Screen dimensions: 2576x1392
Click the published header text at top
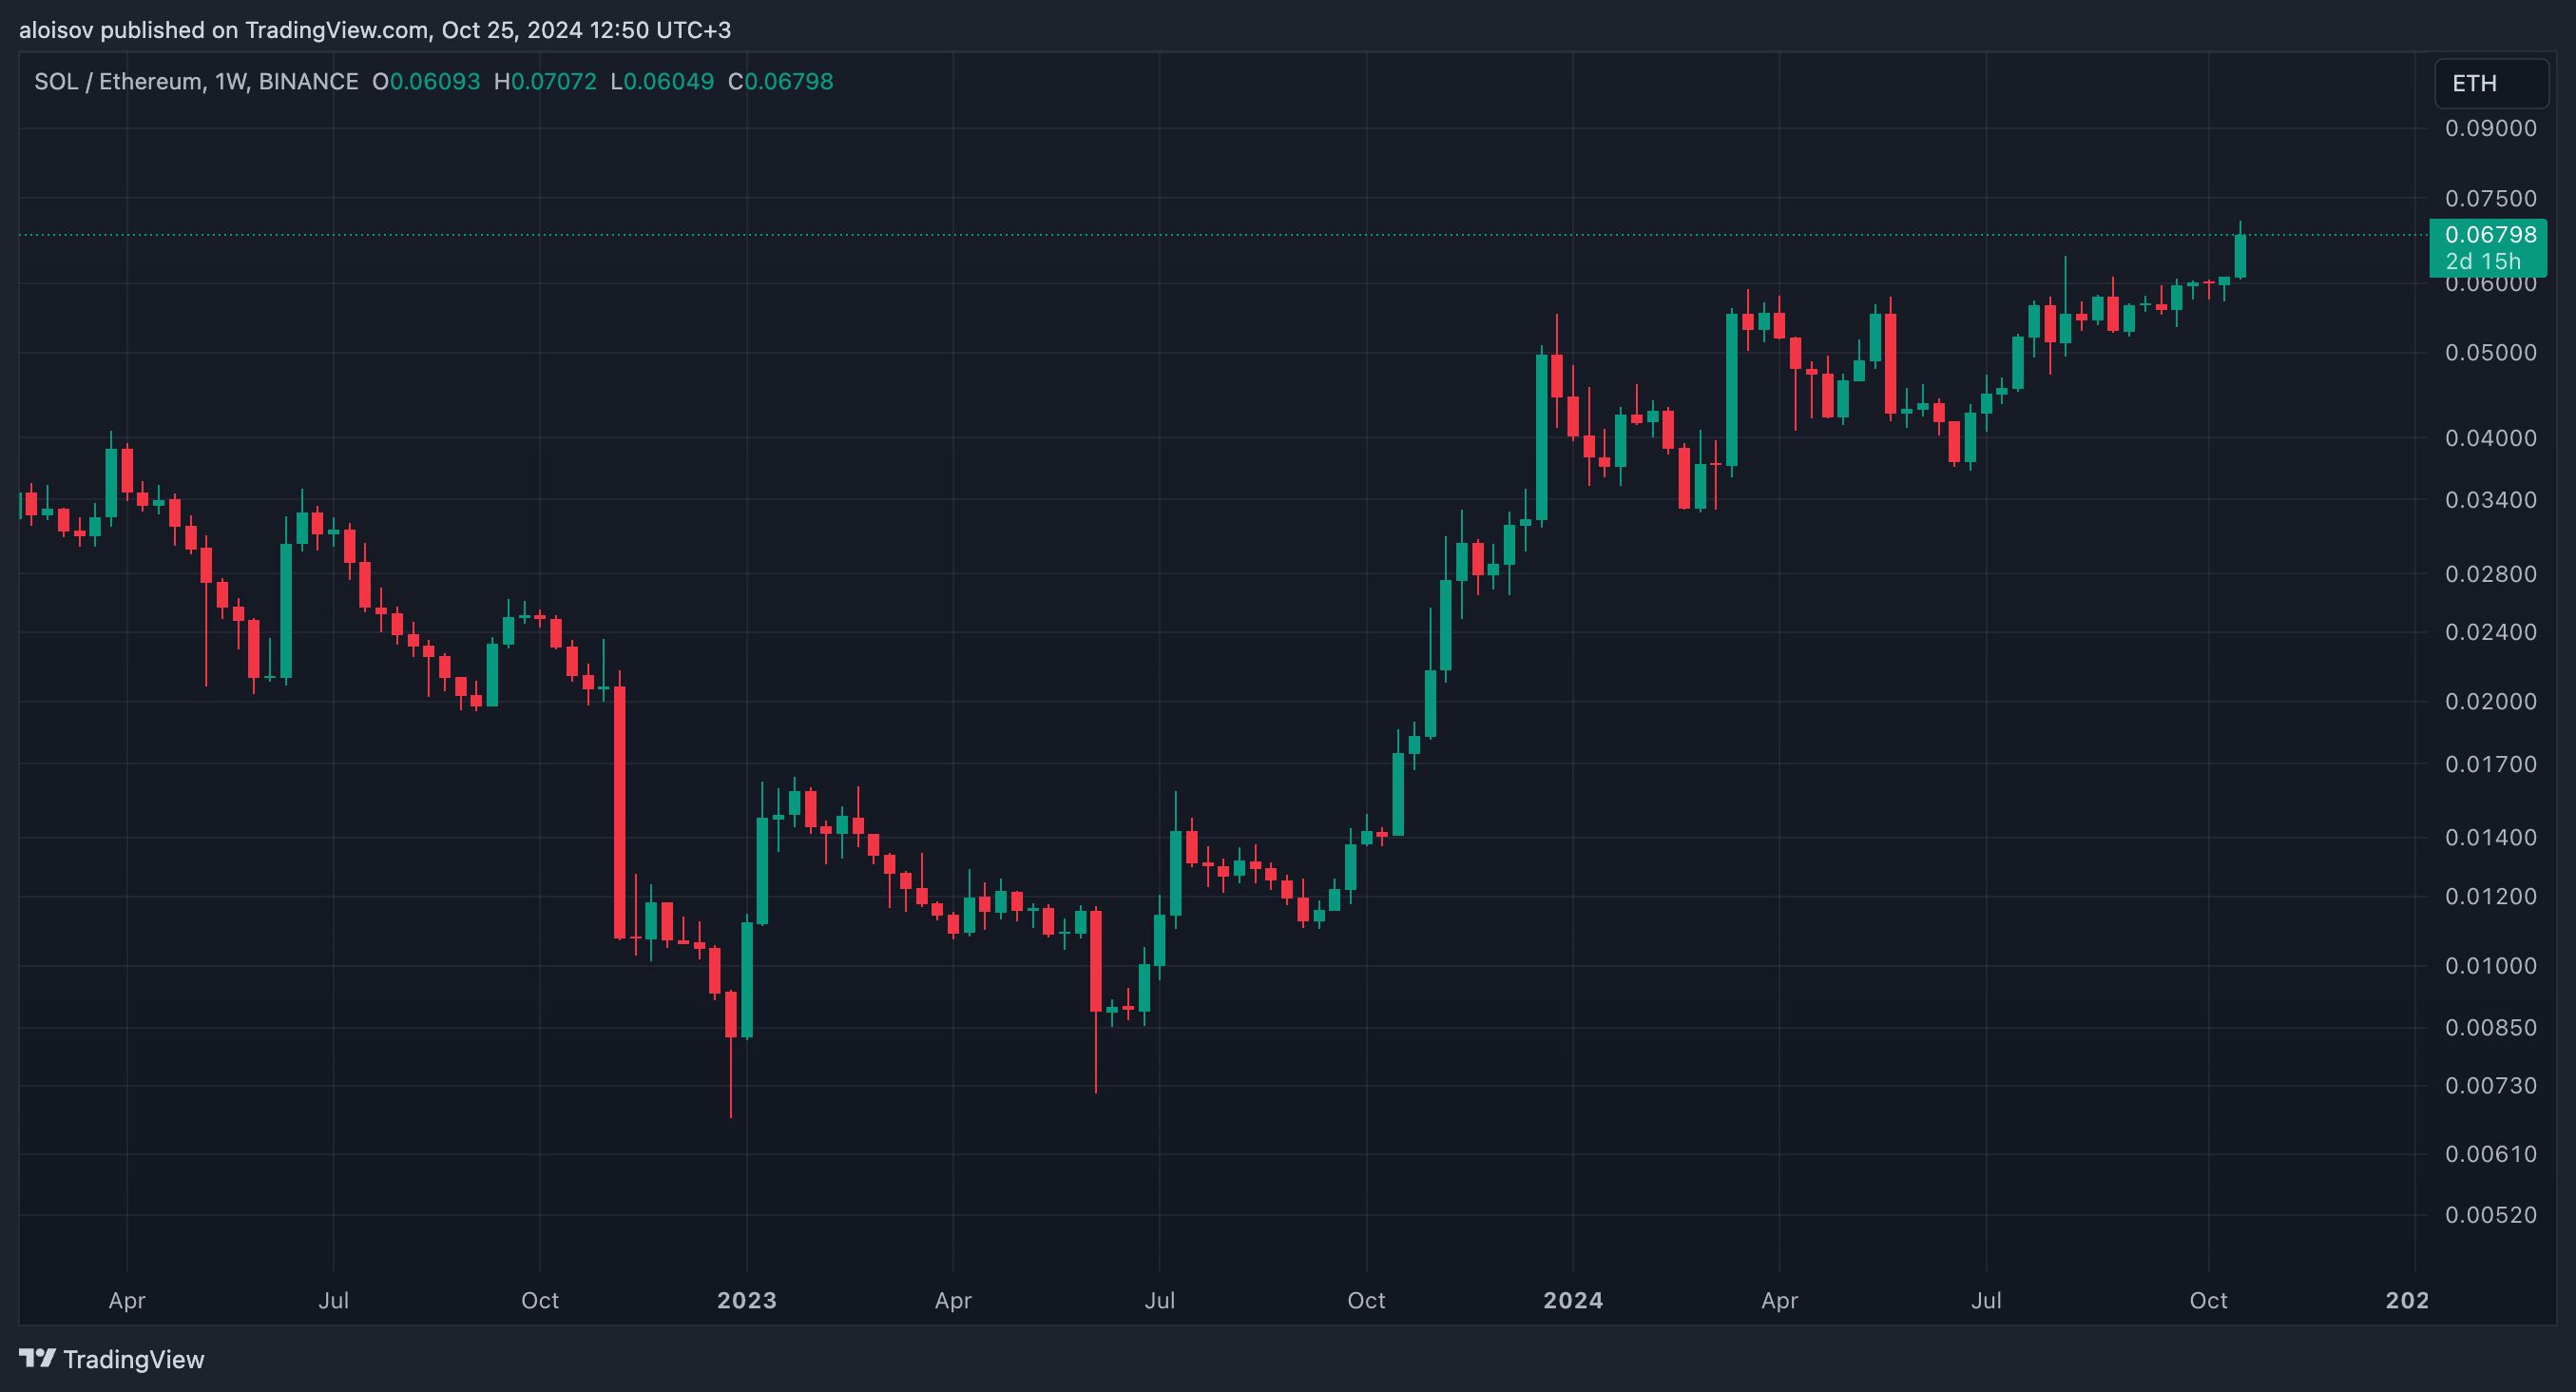point(375,30)
